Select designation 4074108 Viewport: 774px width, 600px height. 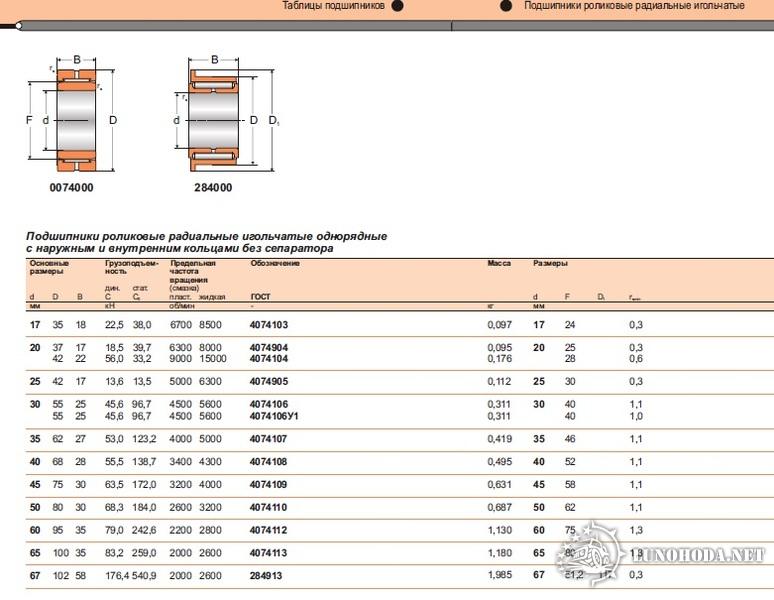269,462
